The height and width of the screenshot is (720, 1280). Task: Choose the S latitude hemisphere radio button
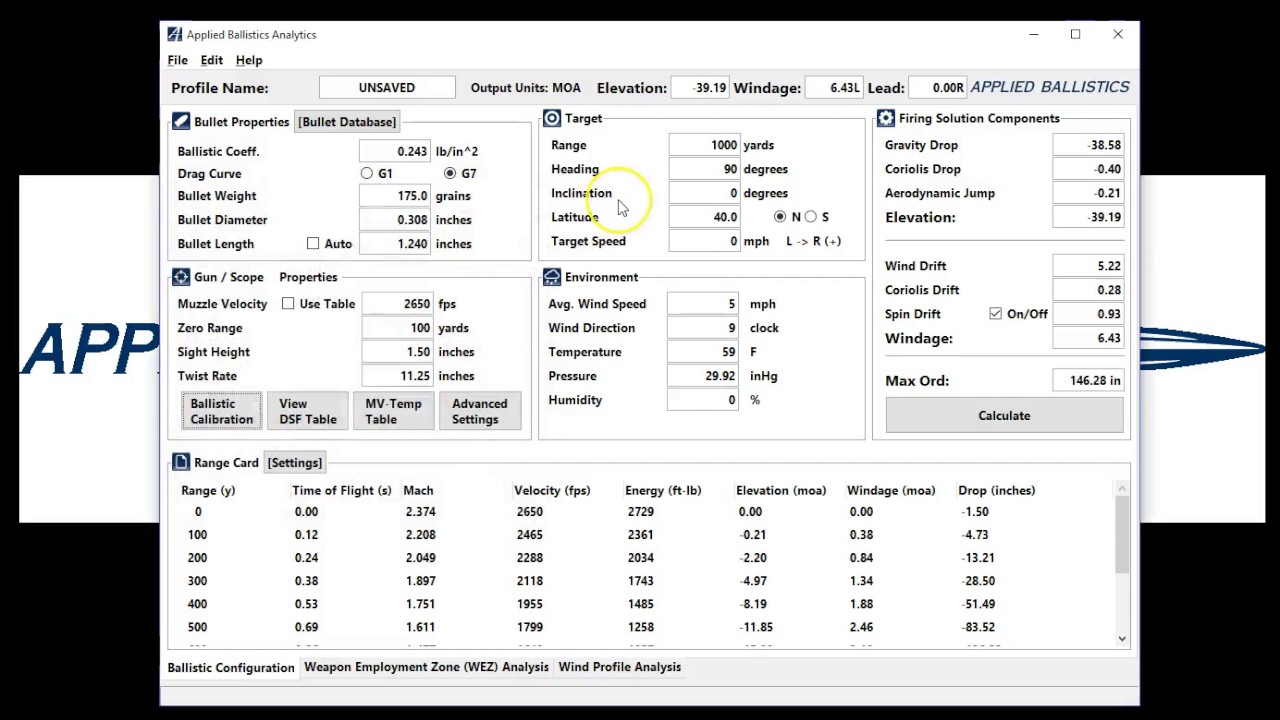click(x=811, y=216)
